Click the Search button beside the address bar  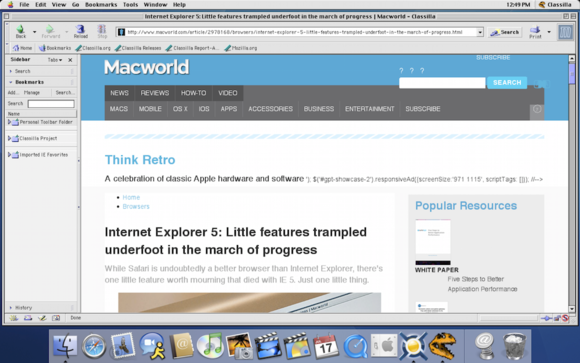point(505,32)
